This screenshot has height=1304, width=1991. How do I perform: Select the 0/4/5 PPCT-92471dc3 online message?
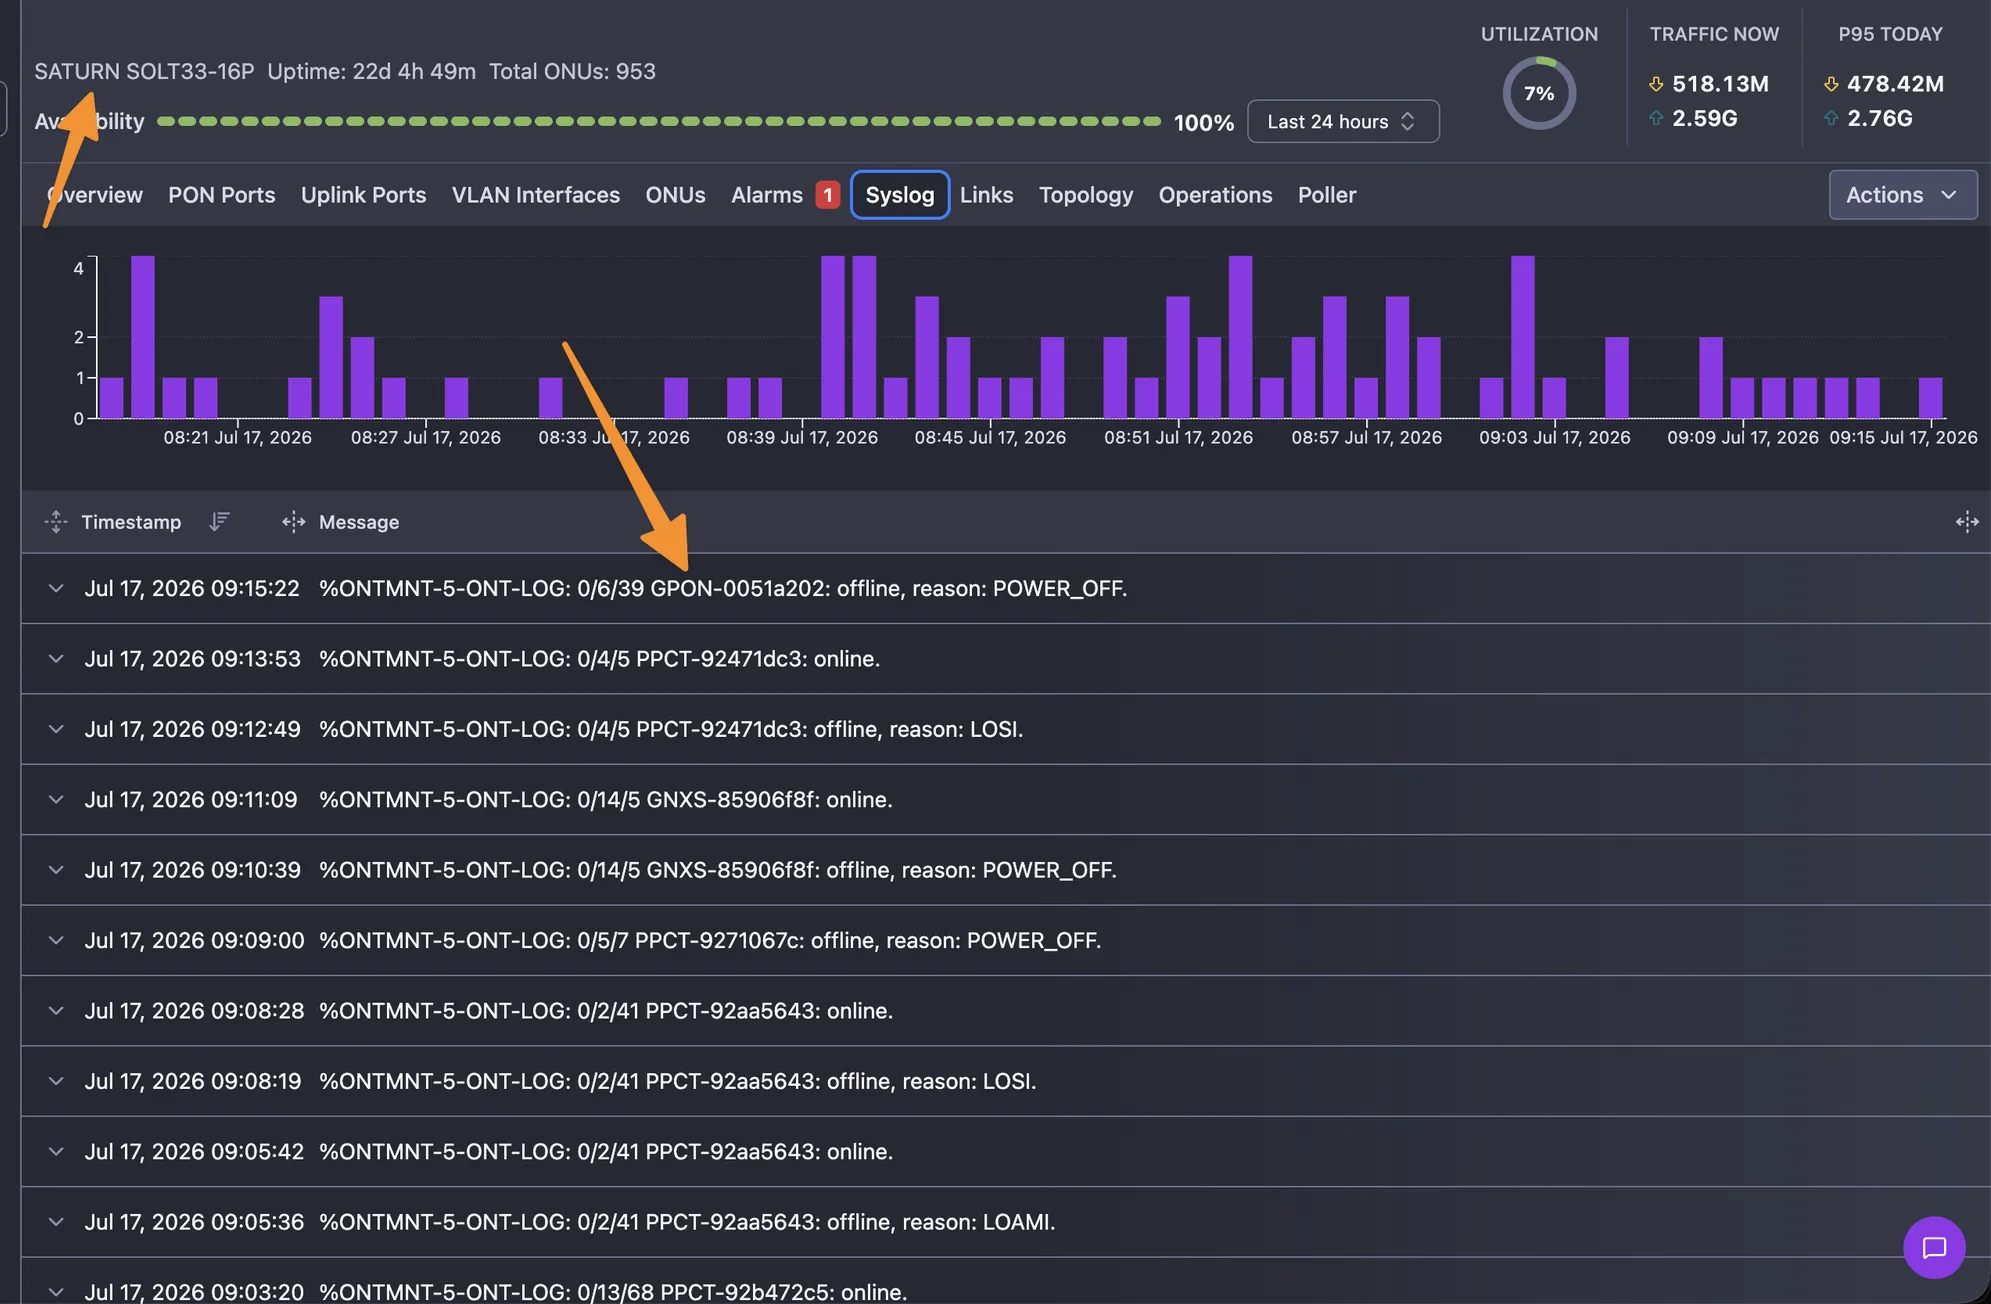pyautogui.click(x=599, y=658)
